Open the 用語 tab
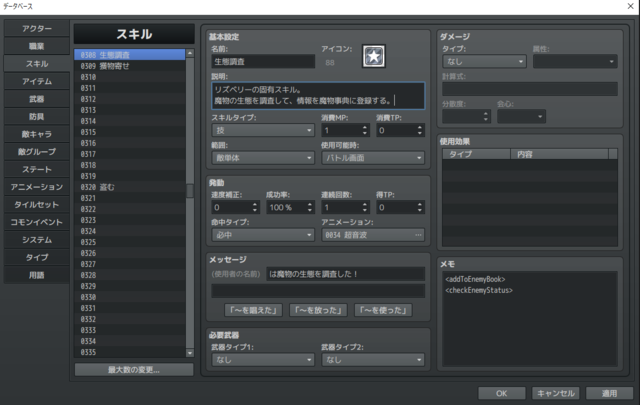 (x=37, y=275)
